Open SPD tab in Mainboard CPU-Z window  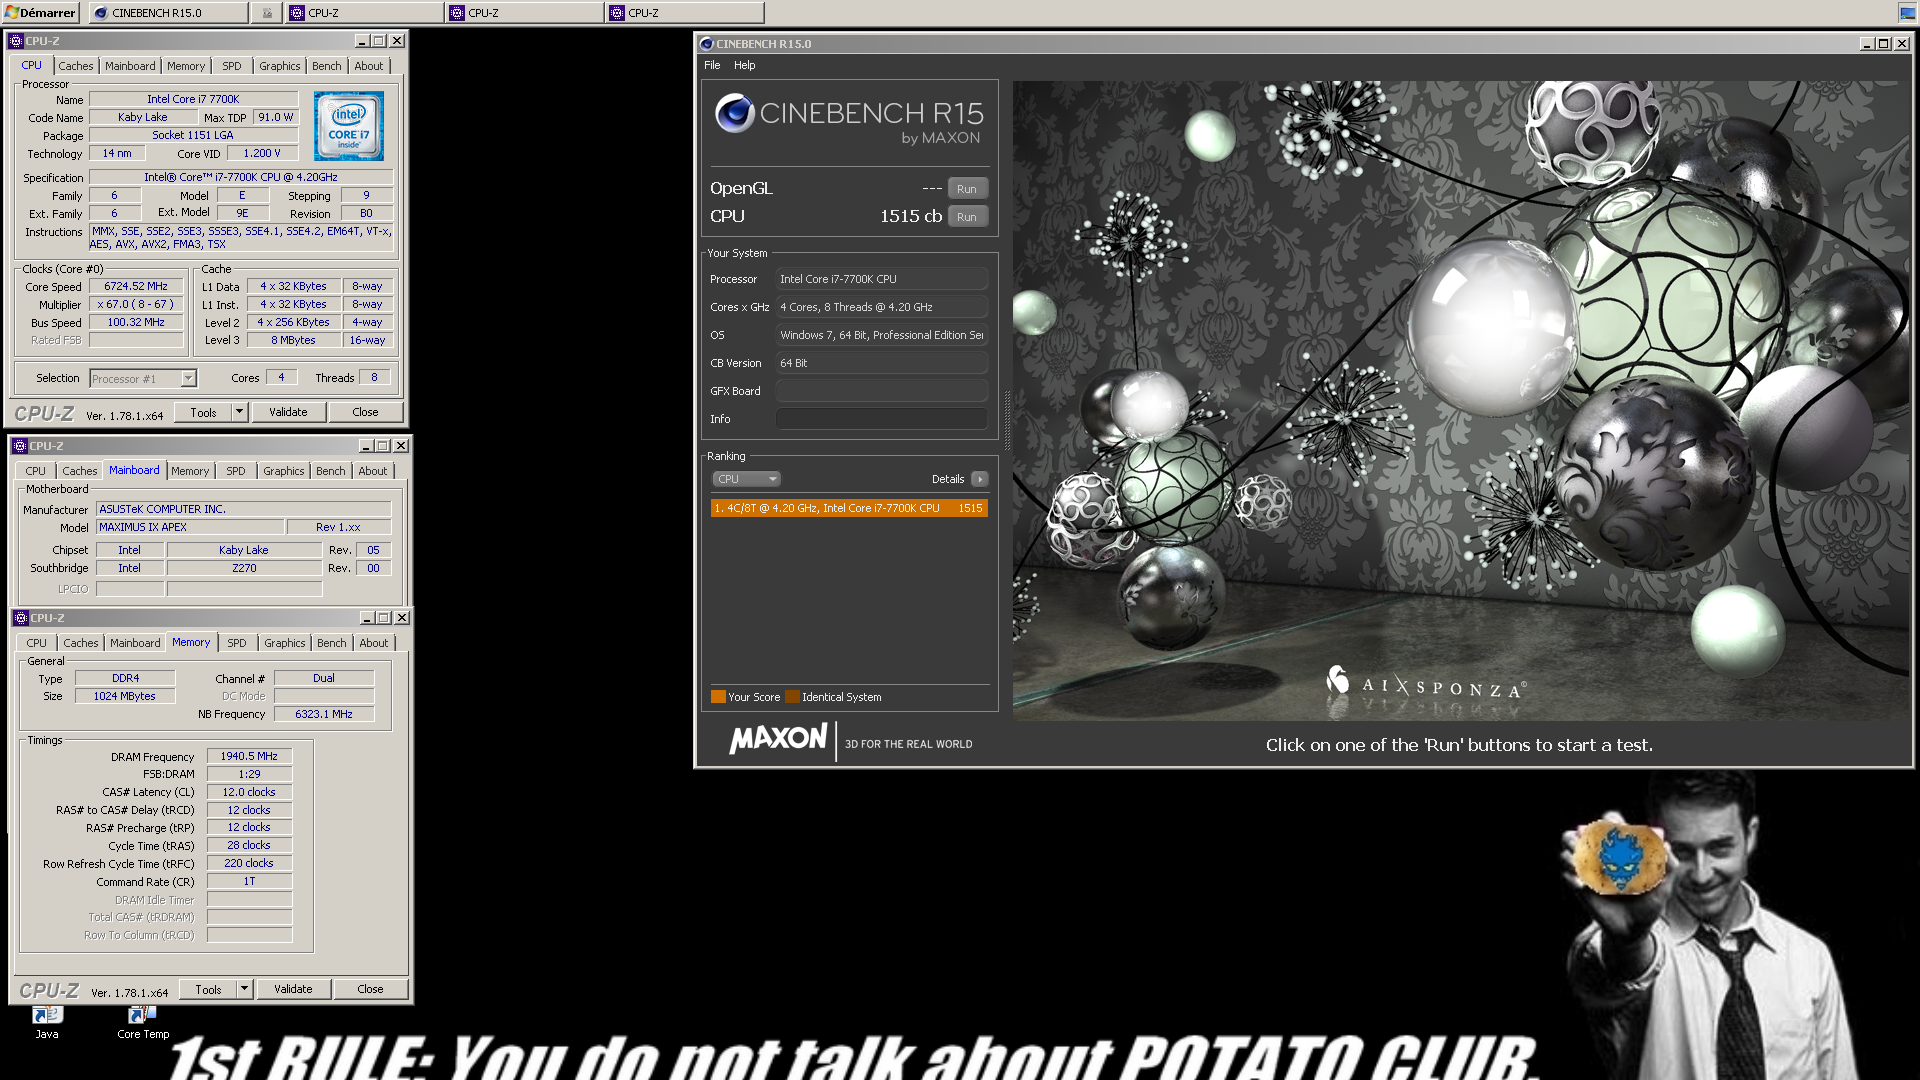coord(236,471)
